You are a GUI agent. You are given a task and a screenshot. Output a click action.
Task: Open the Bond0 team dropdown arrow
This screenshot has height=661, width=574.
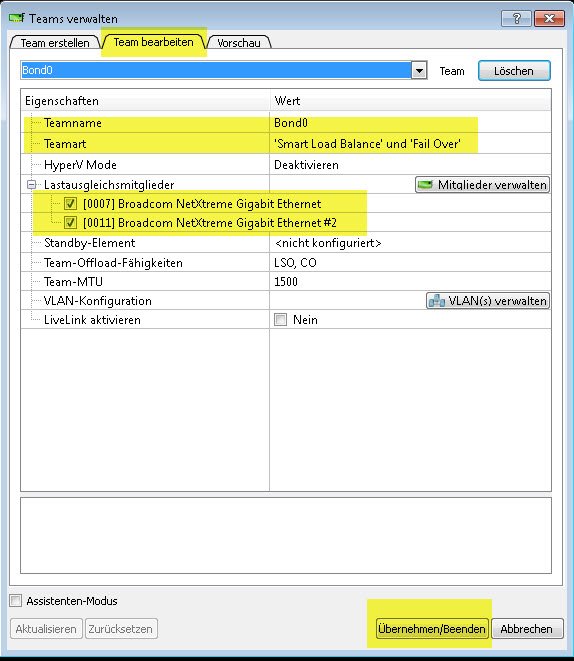[x=419, y=70]
